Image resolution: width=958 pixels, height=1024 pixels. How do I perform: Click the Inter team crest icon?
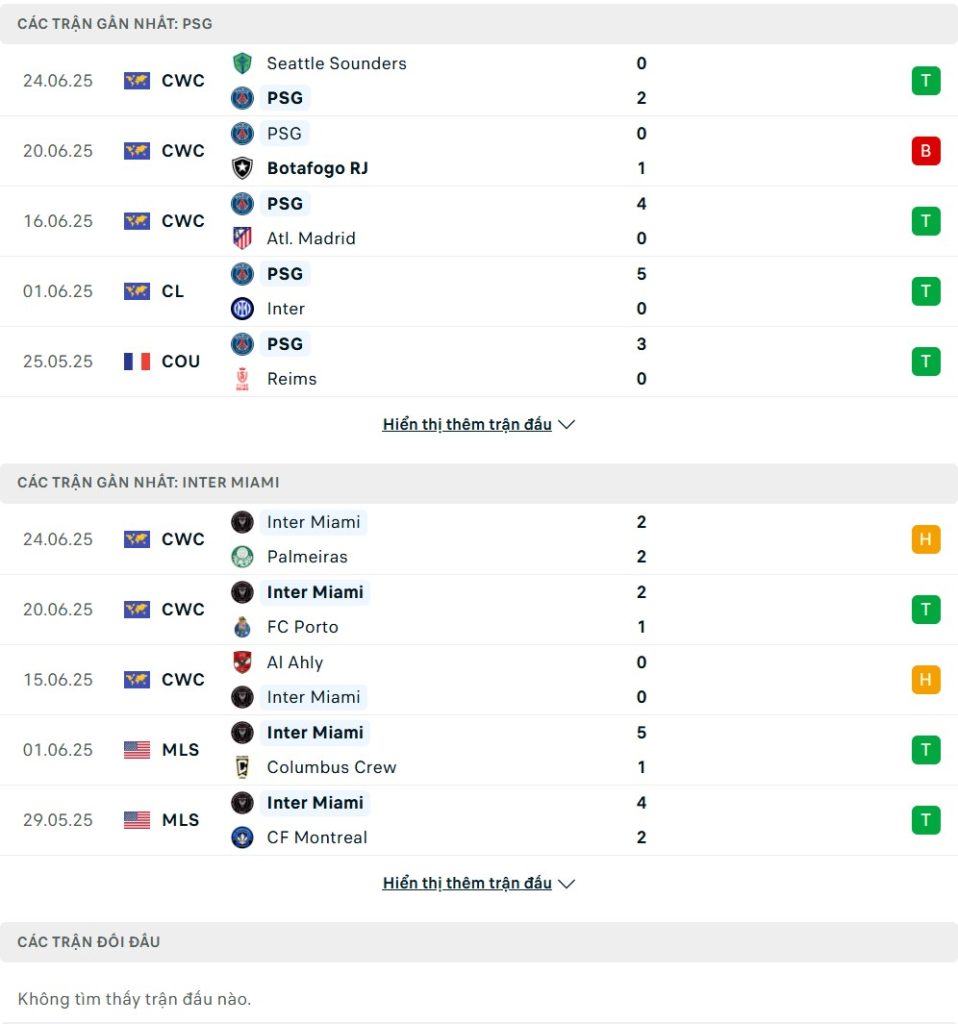242,308
